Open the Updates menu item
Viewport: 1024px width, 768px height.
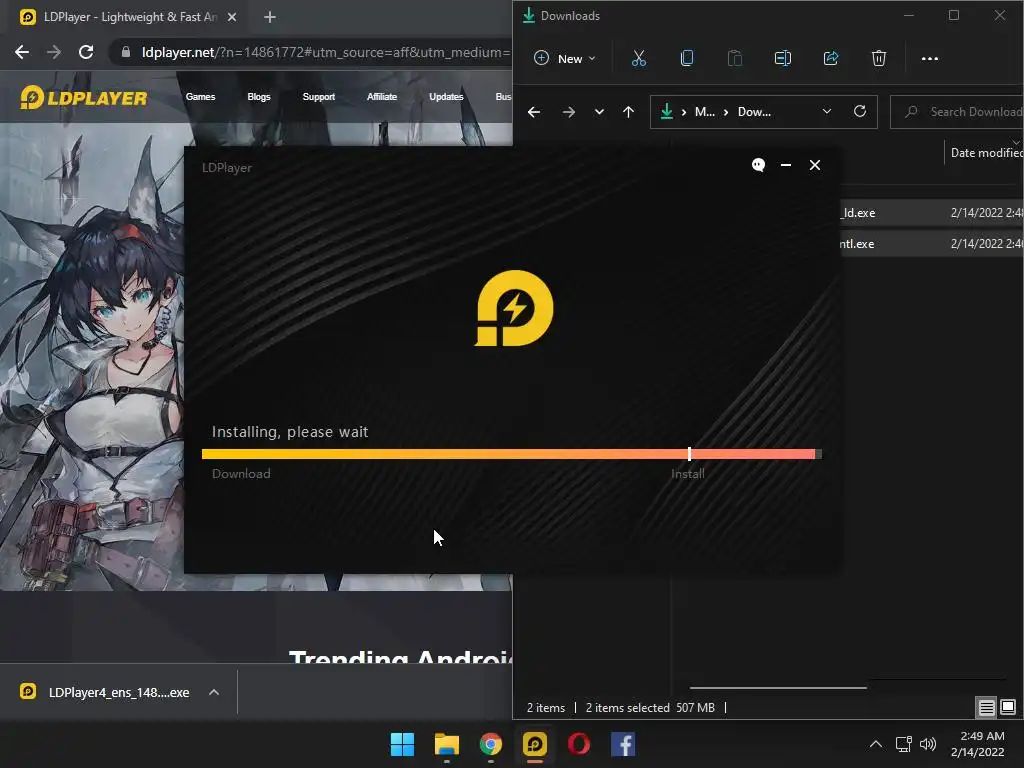click(446, 97)
